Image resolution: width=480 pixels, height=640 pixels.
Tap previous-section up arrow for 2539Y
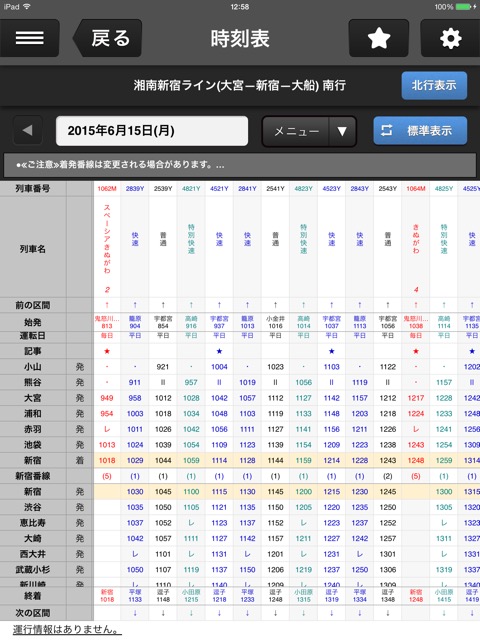click(x=163, y=305)
